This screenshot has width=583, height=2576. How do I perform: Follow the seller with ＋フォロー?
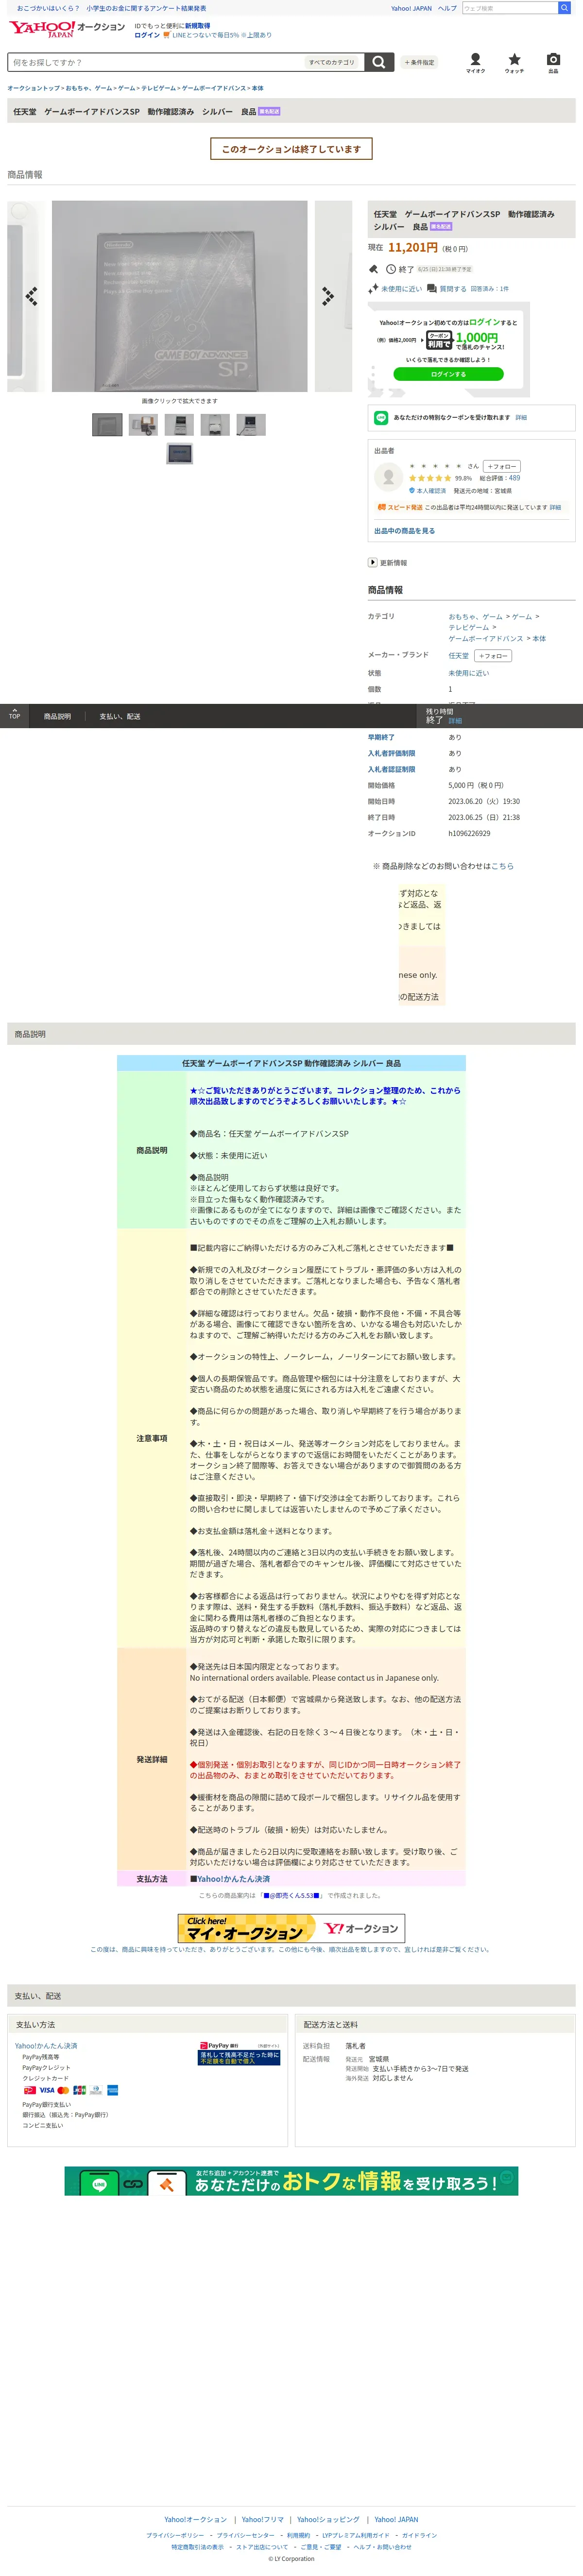pos(502,466)
